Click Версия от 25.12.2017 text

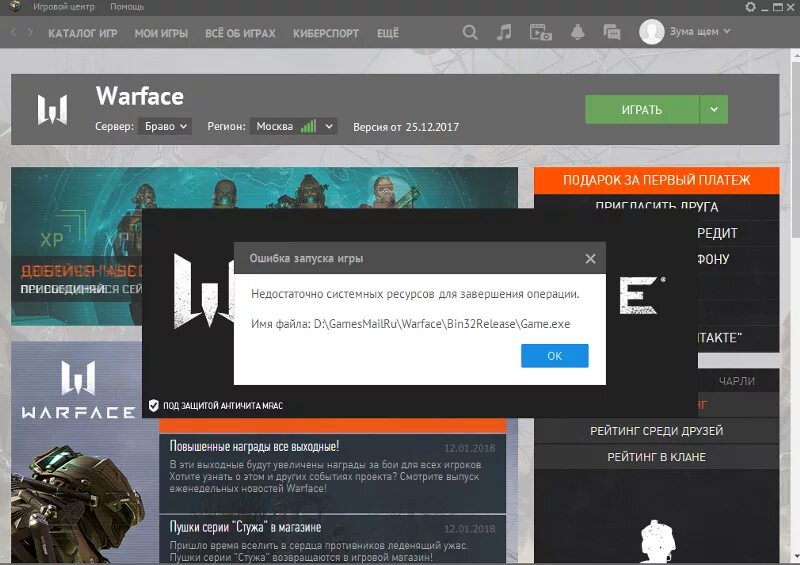(x=406, y=127)
